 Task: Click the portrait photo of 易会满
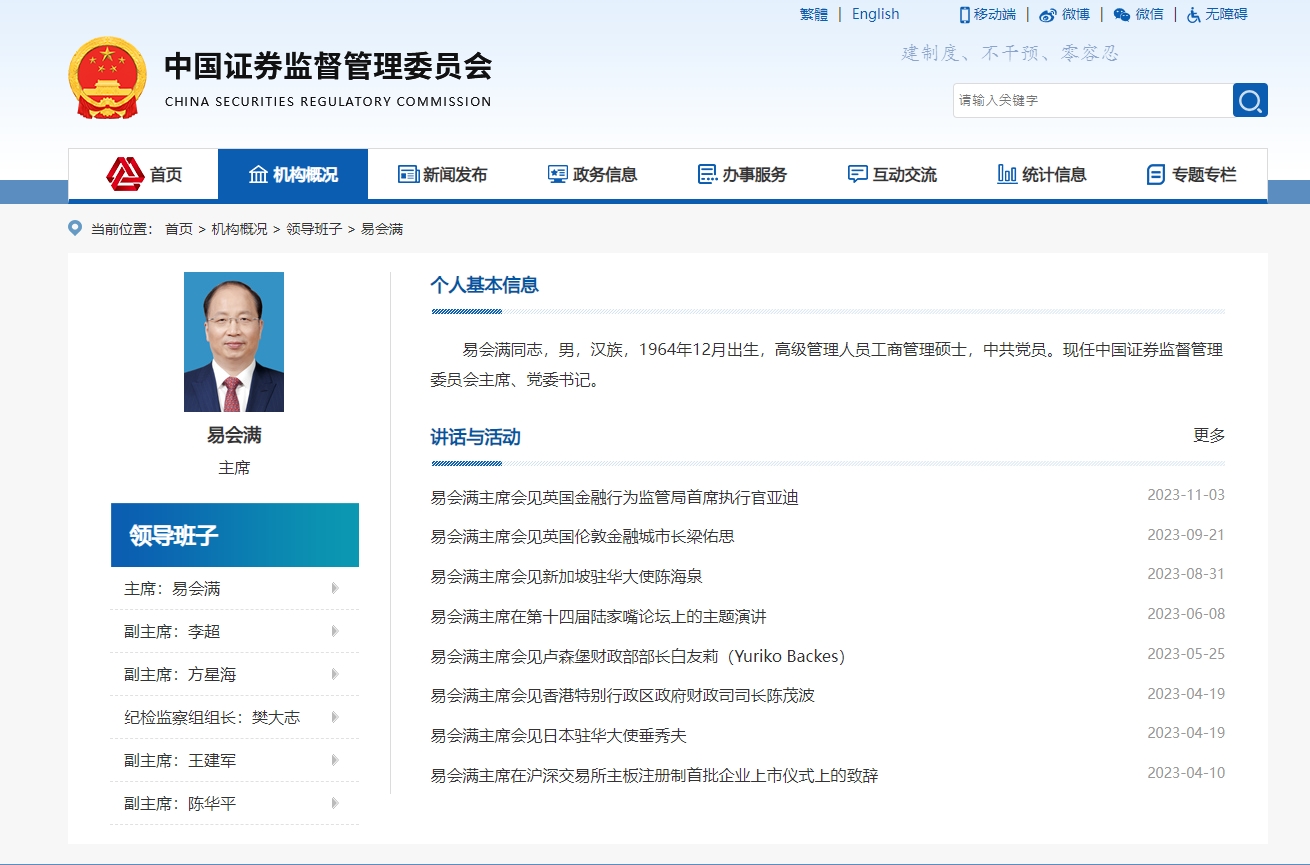tap(234, 342)
